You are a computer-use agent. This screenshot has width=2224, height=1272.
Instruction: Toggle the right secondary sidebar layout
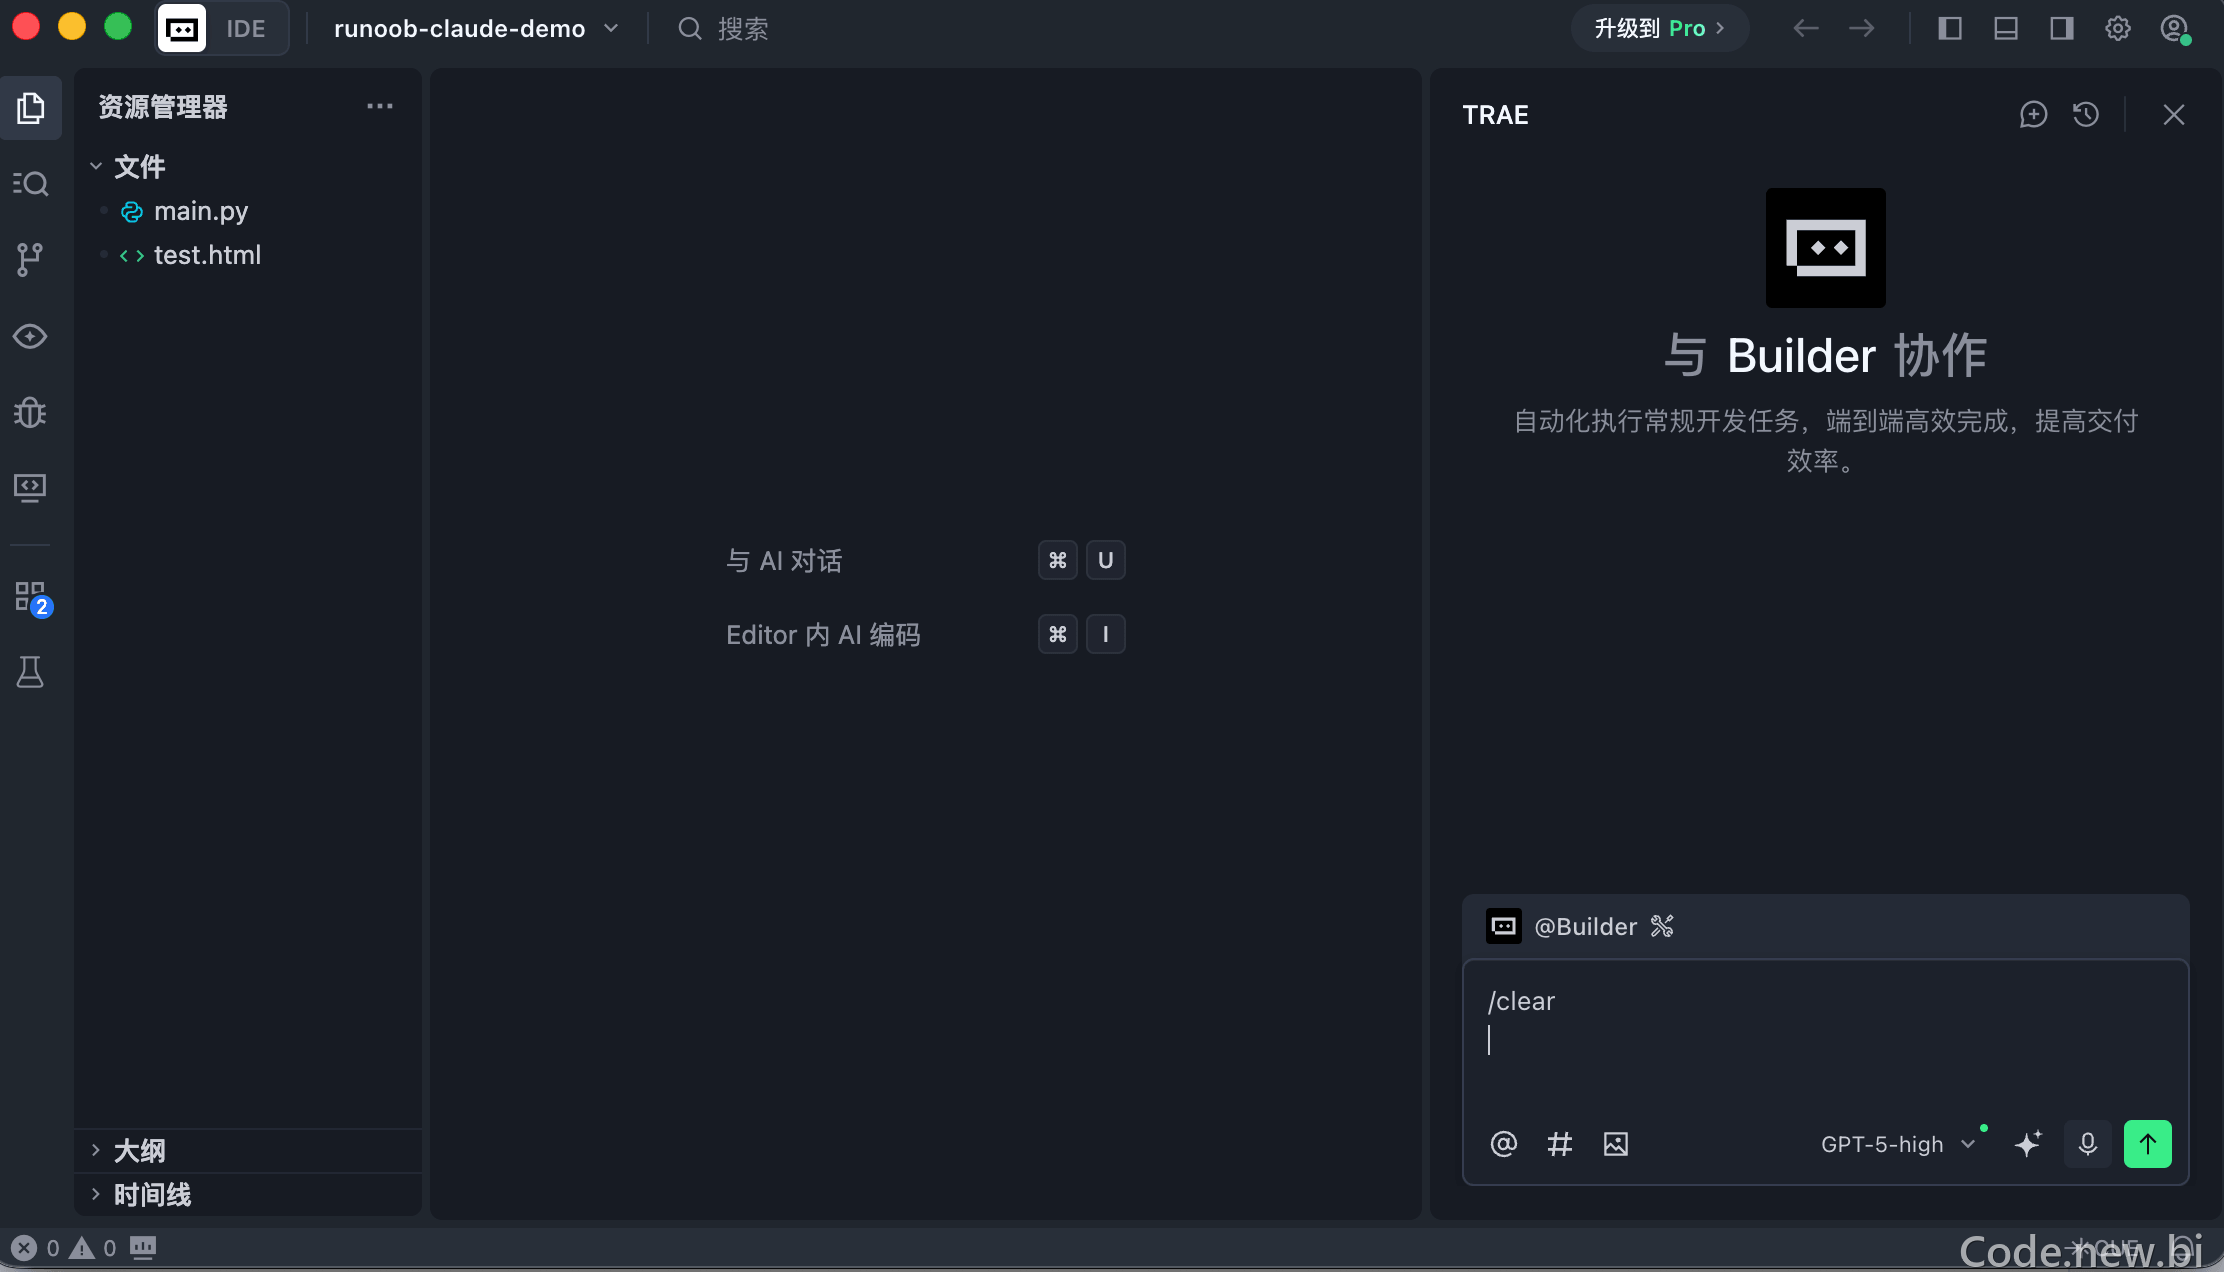click(2062, 28)
